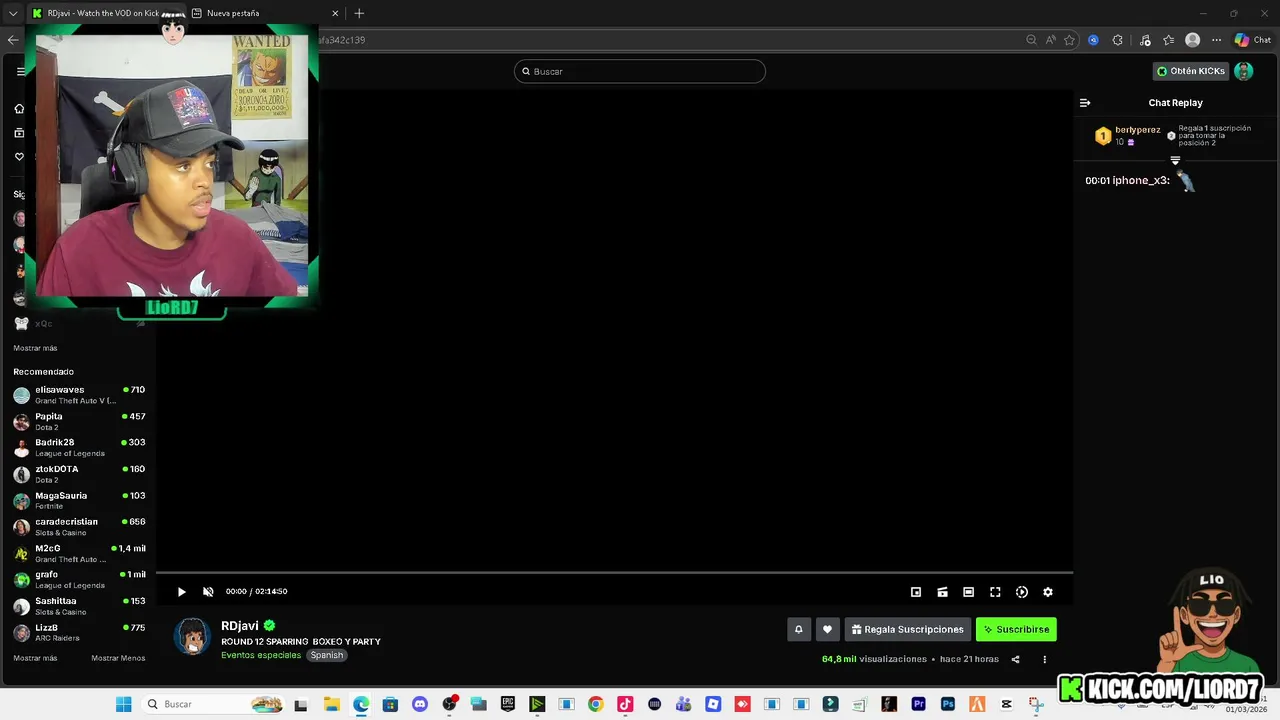Click the Windows taskbar Buscar search box

(x=213, y=704)
